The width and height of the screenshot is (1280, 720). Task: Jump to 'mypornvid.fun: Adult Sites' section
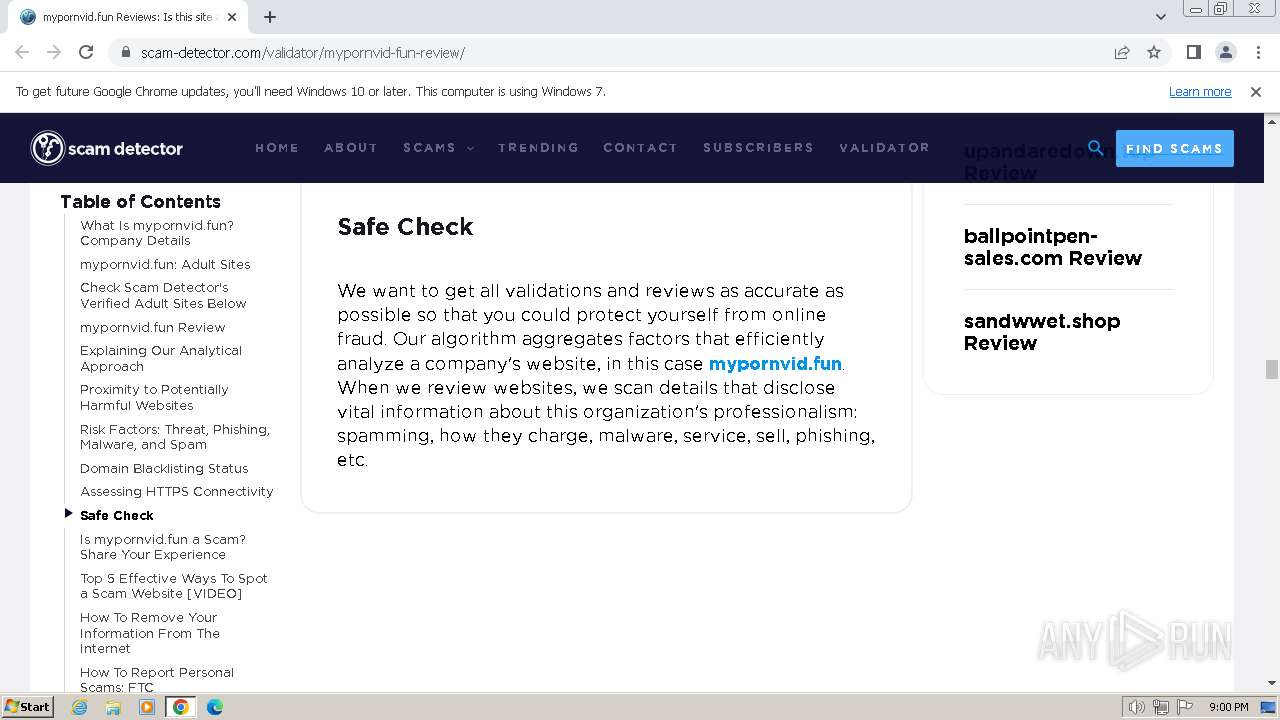click(x=165, y=264)
